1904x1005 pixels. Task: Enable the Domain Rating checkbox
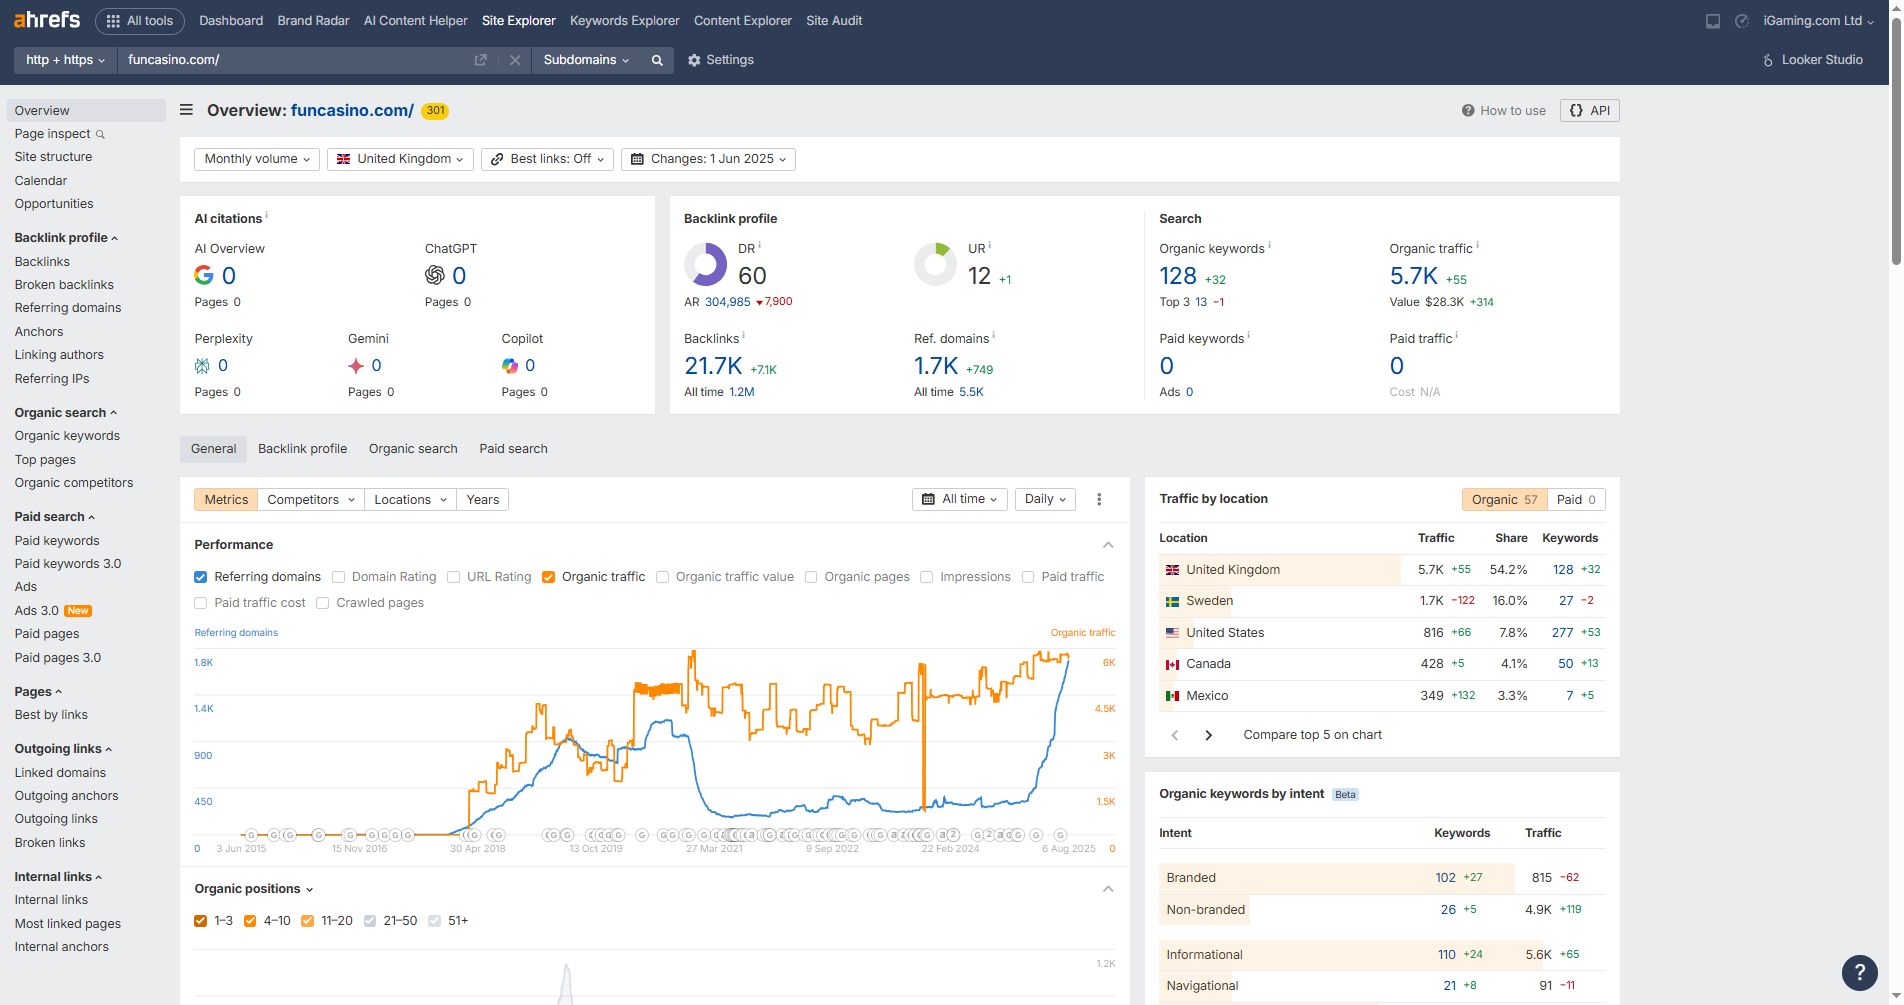(x=339, y=577)
